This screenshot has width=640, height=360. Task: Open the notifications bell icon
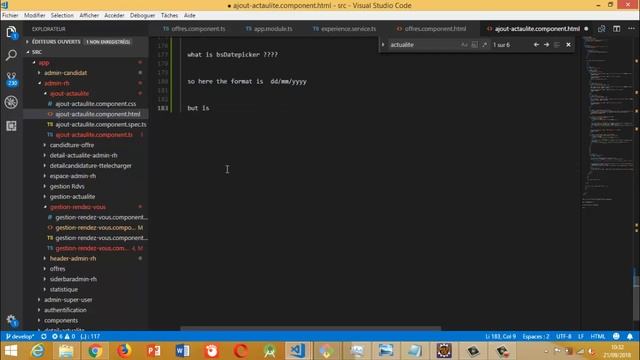pos(630,336)
